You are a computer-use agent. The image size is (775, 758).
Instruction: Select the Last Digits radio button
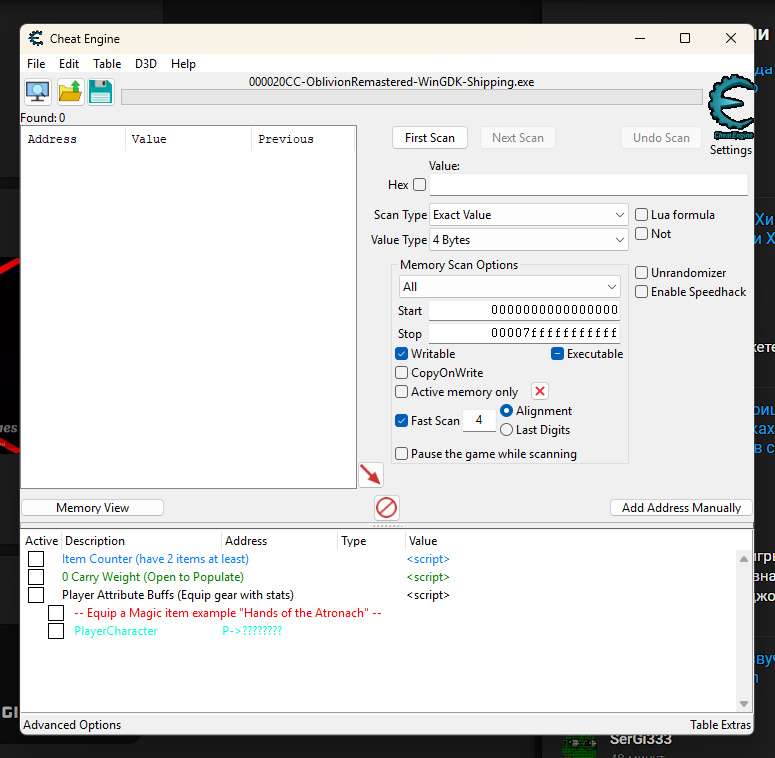(x=506, y=430)
